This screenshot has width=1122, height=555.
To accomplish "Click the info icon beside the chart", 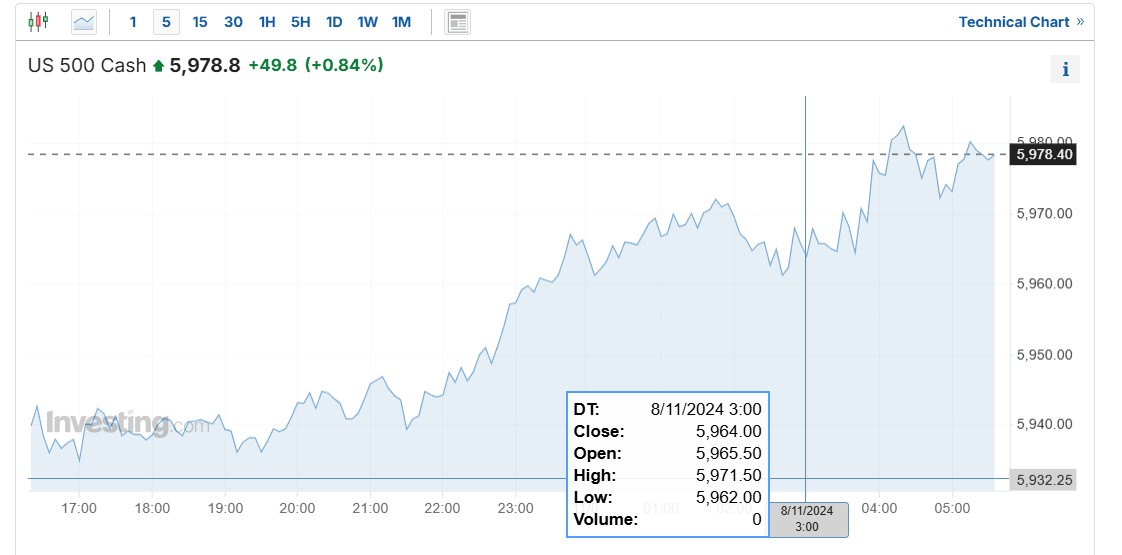I will tap(1065, 69).
